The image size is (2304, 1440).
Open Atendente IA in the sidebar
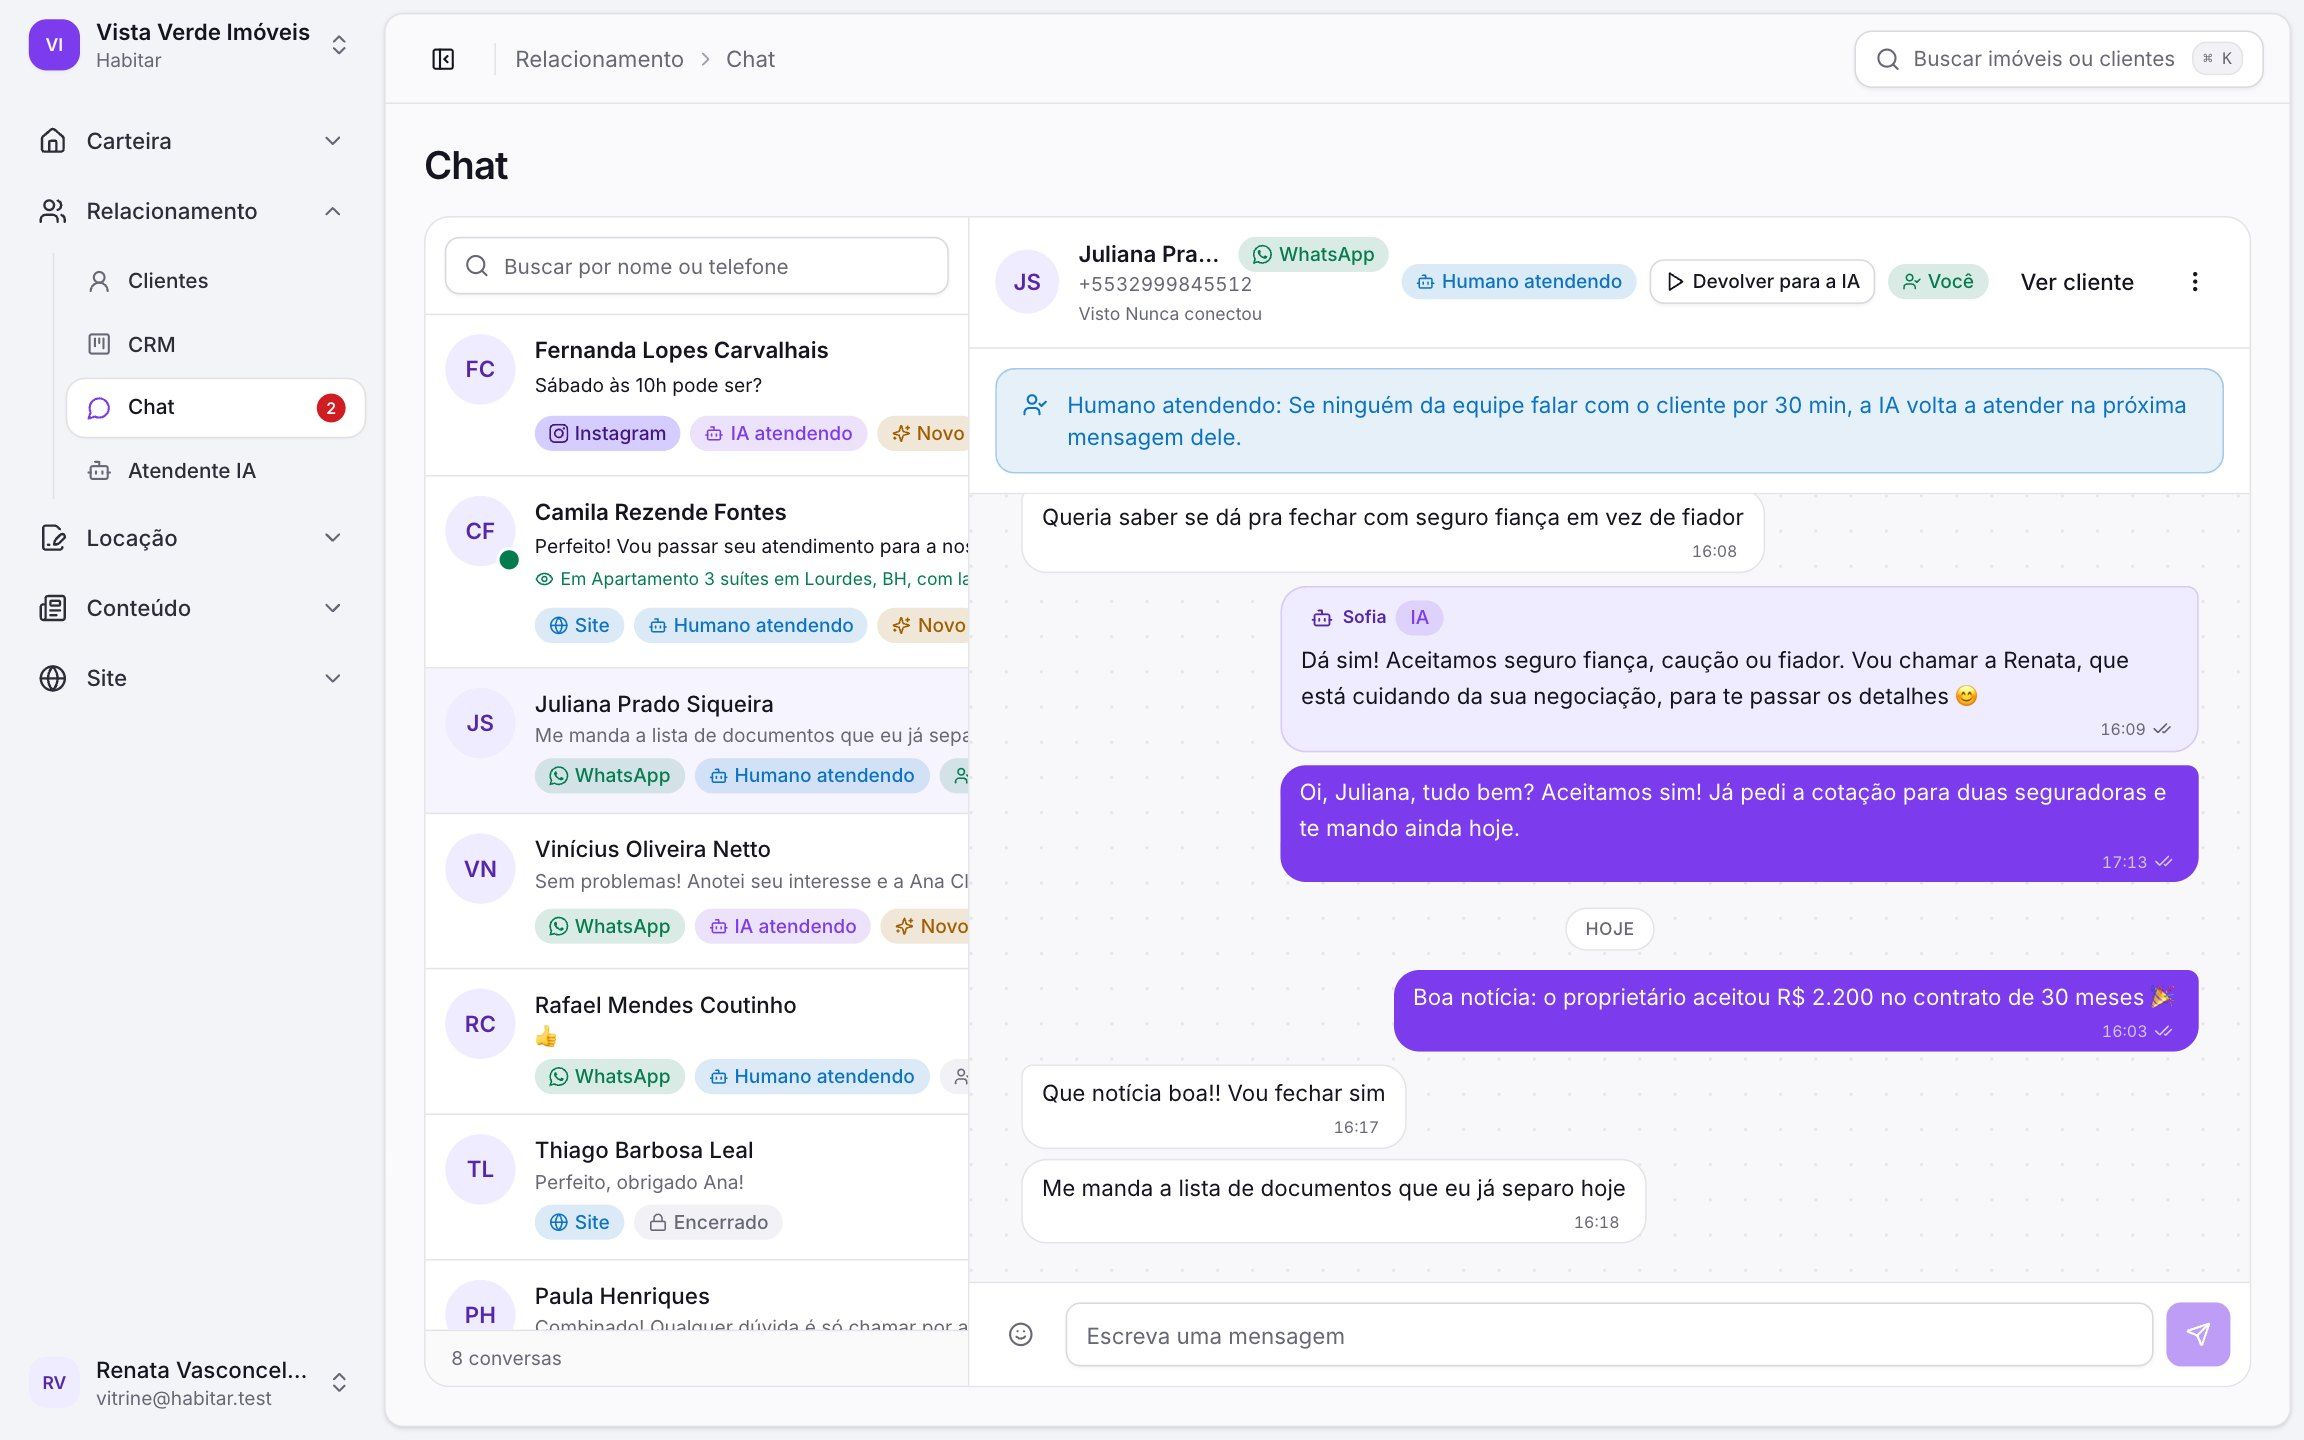click(x=216, y=471)
